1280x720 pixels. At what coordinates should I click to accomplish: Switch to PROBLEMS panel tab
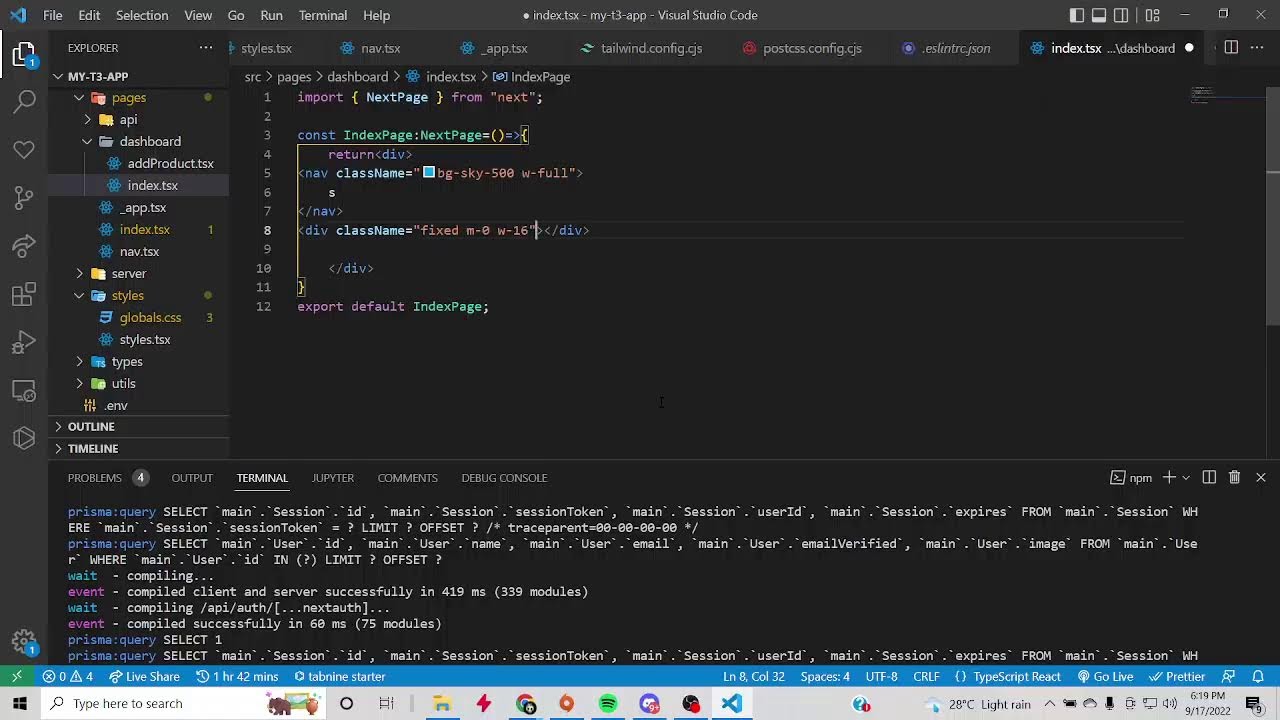tap(95, 478)
